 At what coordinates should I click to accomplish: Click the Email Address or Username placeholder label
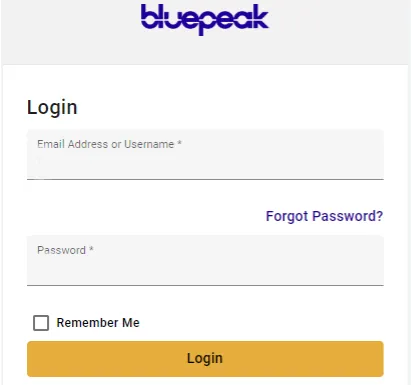click(109, 144)
